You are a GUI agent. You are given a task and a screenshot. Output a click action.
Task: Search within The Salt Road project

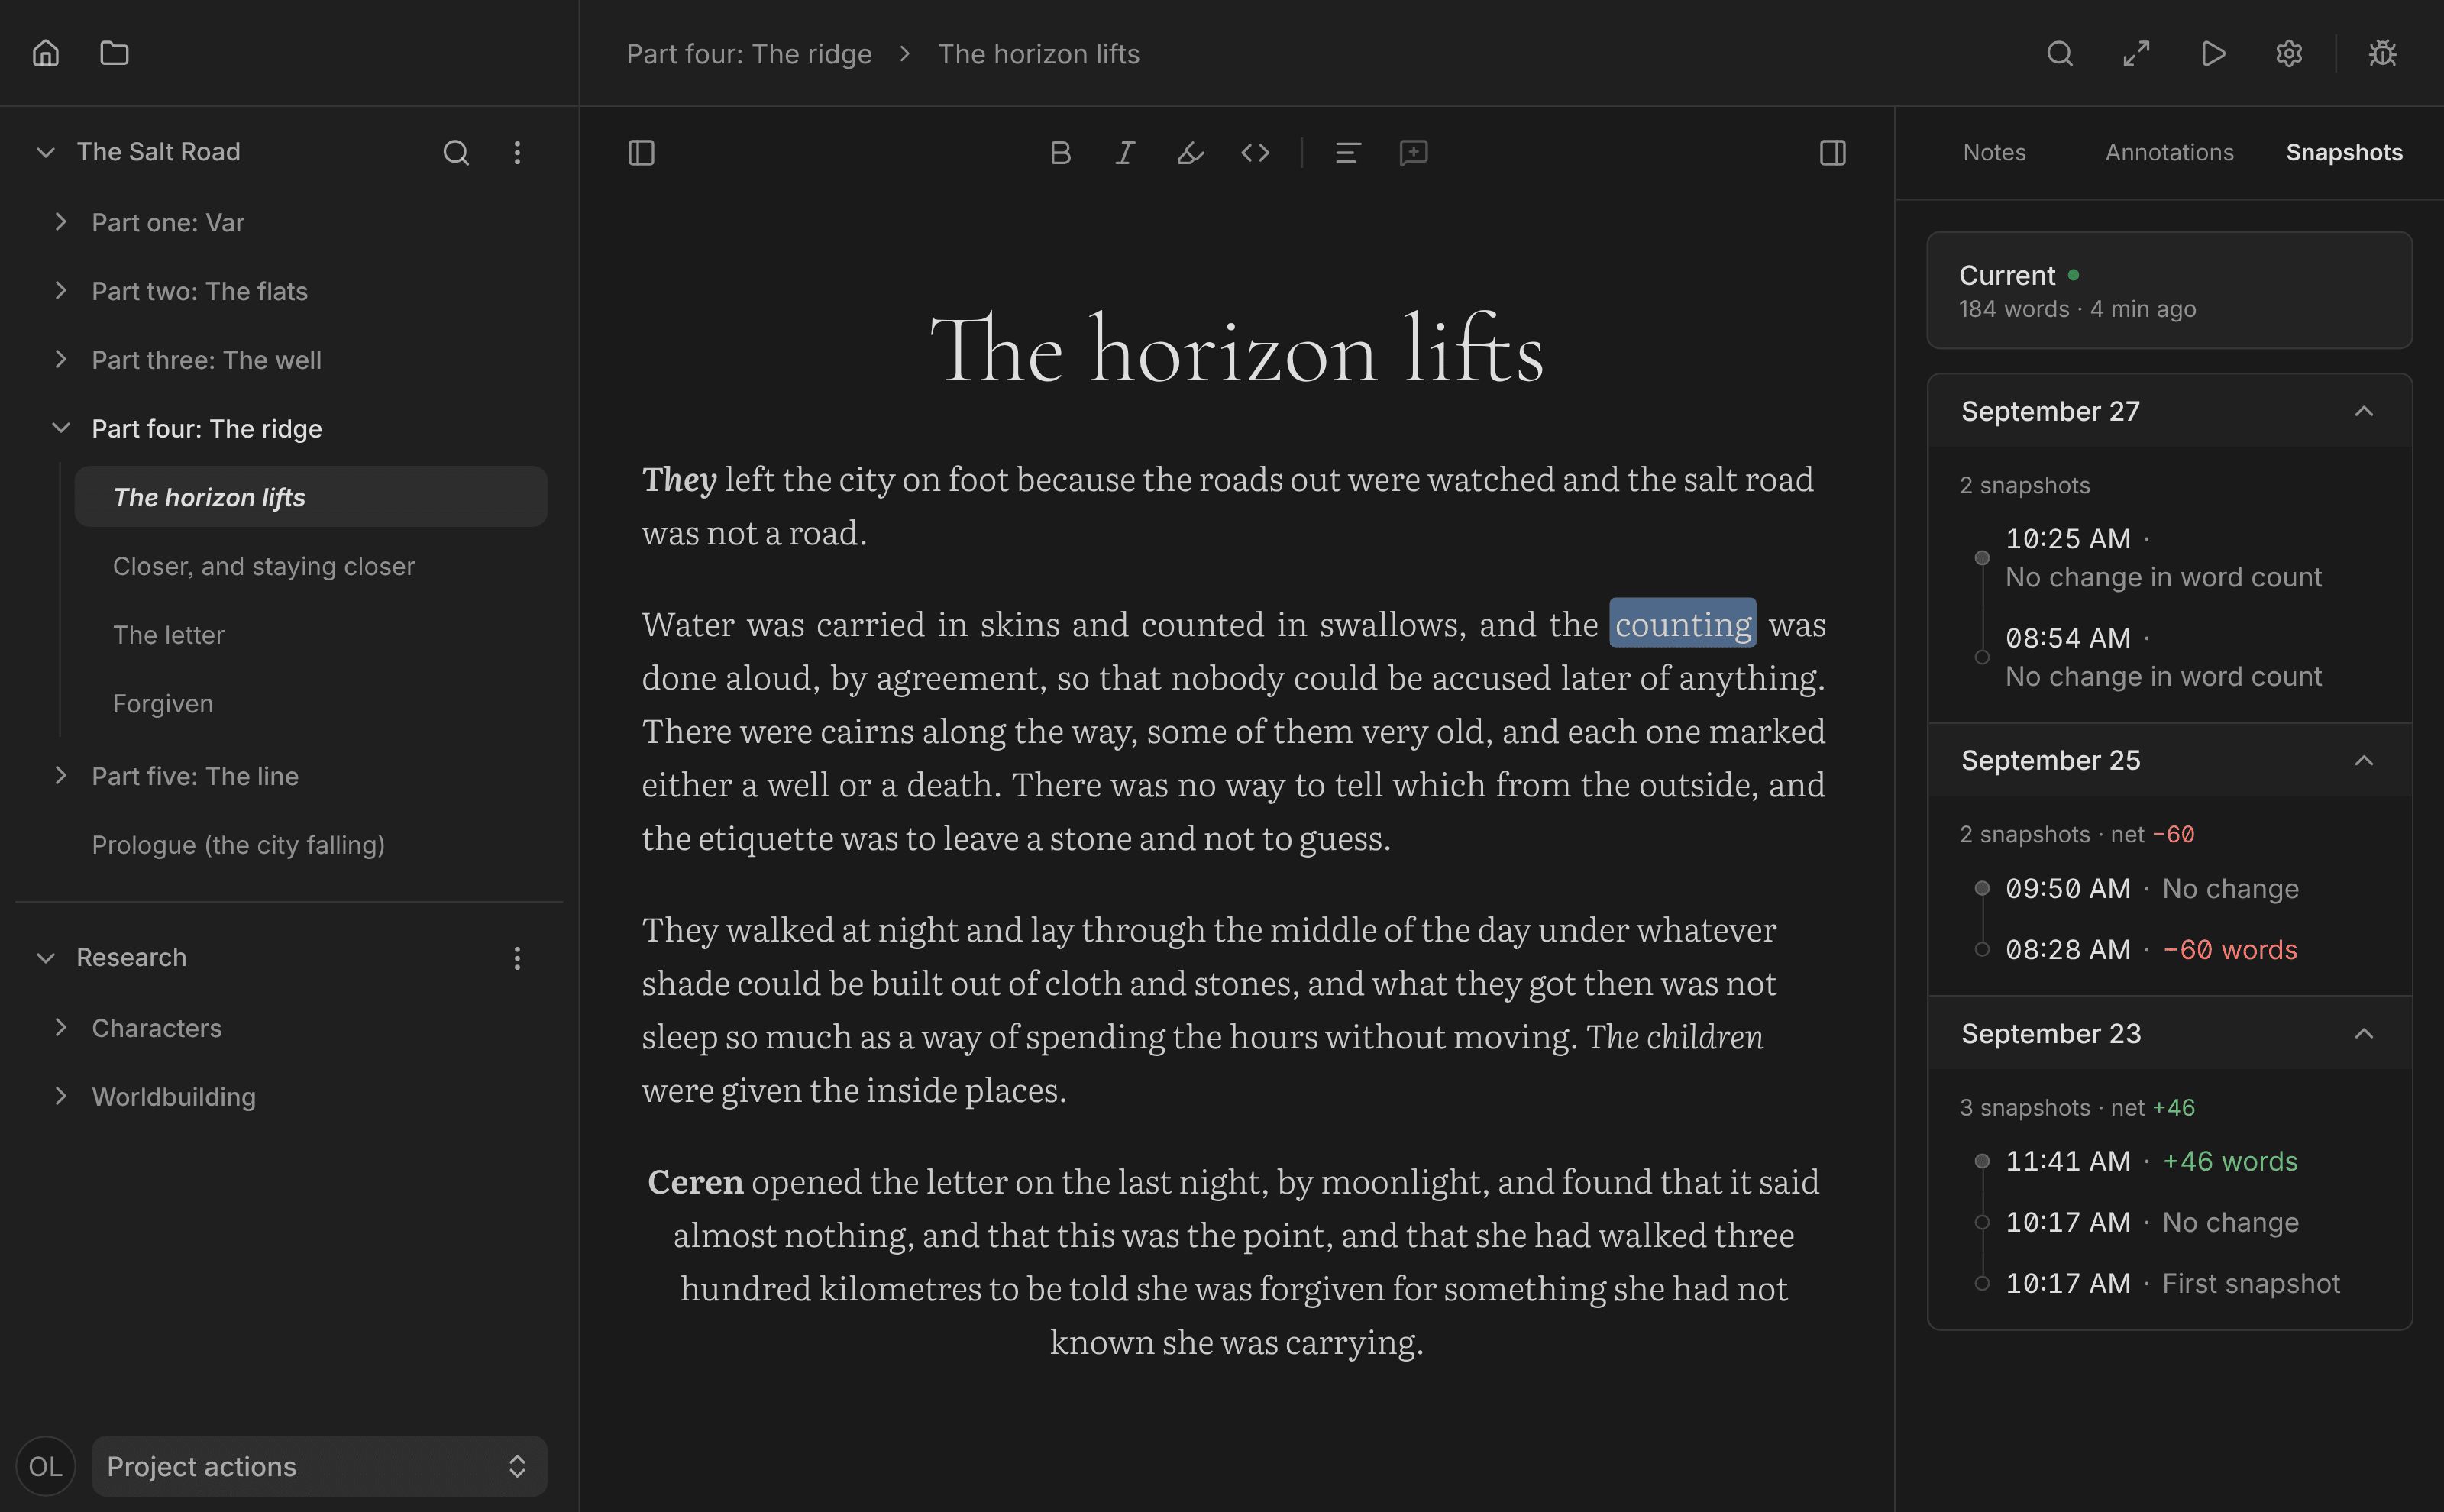(456, 152)
